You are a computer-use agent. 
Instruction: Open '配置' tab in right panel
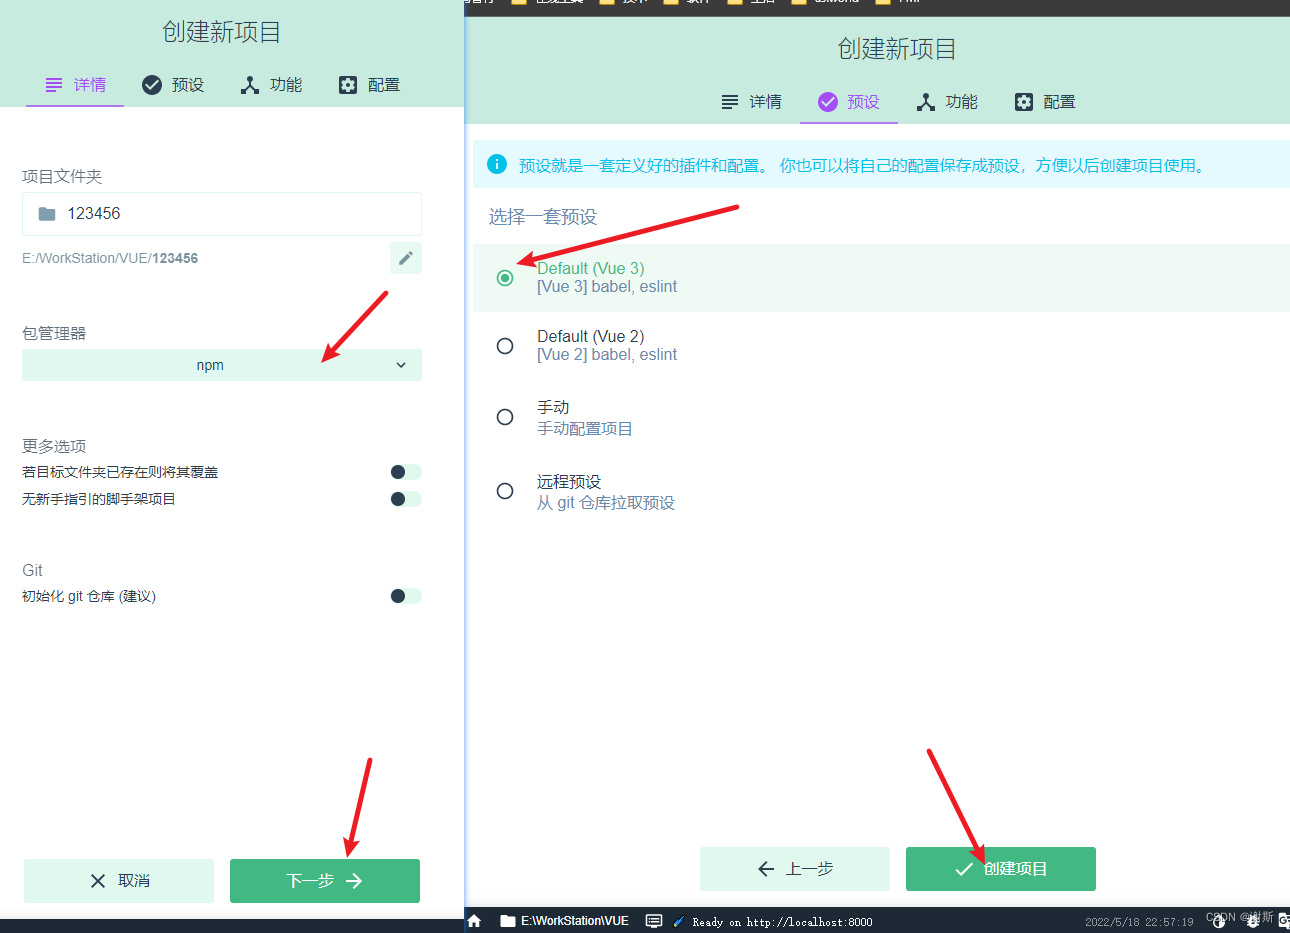coord(1045,102)
